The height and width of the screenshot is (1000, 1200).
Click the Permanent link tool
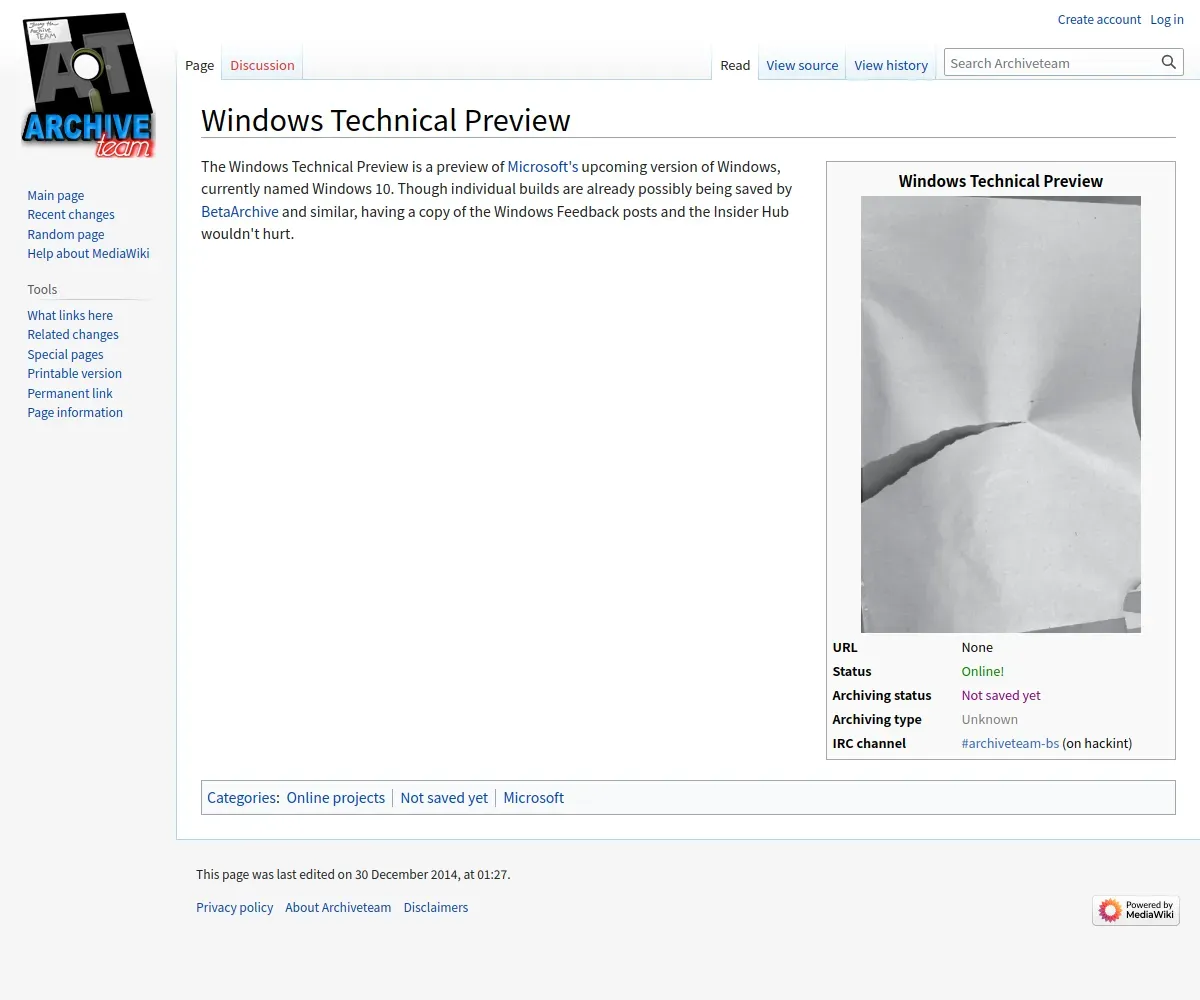[70, 393]
